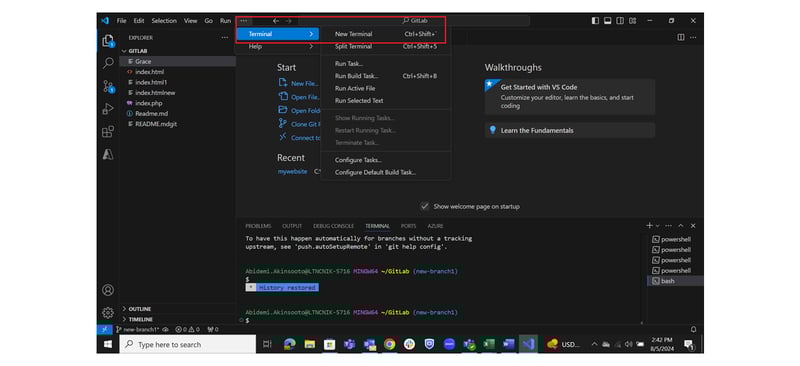Show hidden system tray icons chevron
800x366 pixels.
coord(594,345)
